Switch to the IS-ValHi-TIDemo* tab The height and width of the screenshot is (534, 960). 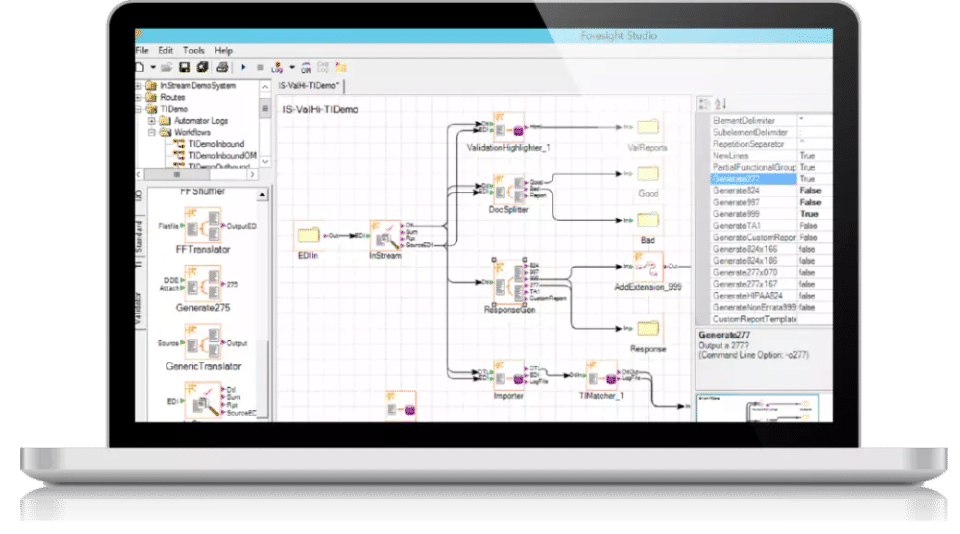coord(309,86)
